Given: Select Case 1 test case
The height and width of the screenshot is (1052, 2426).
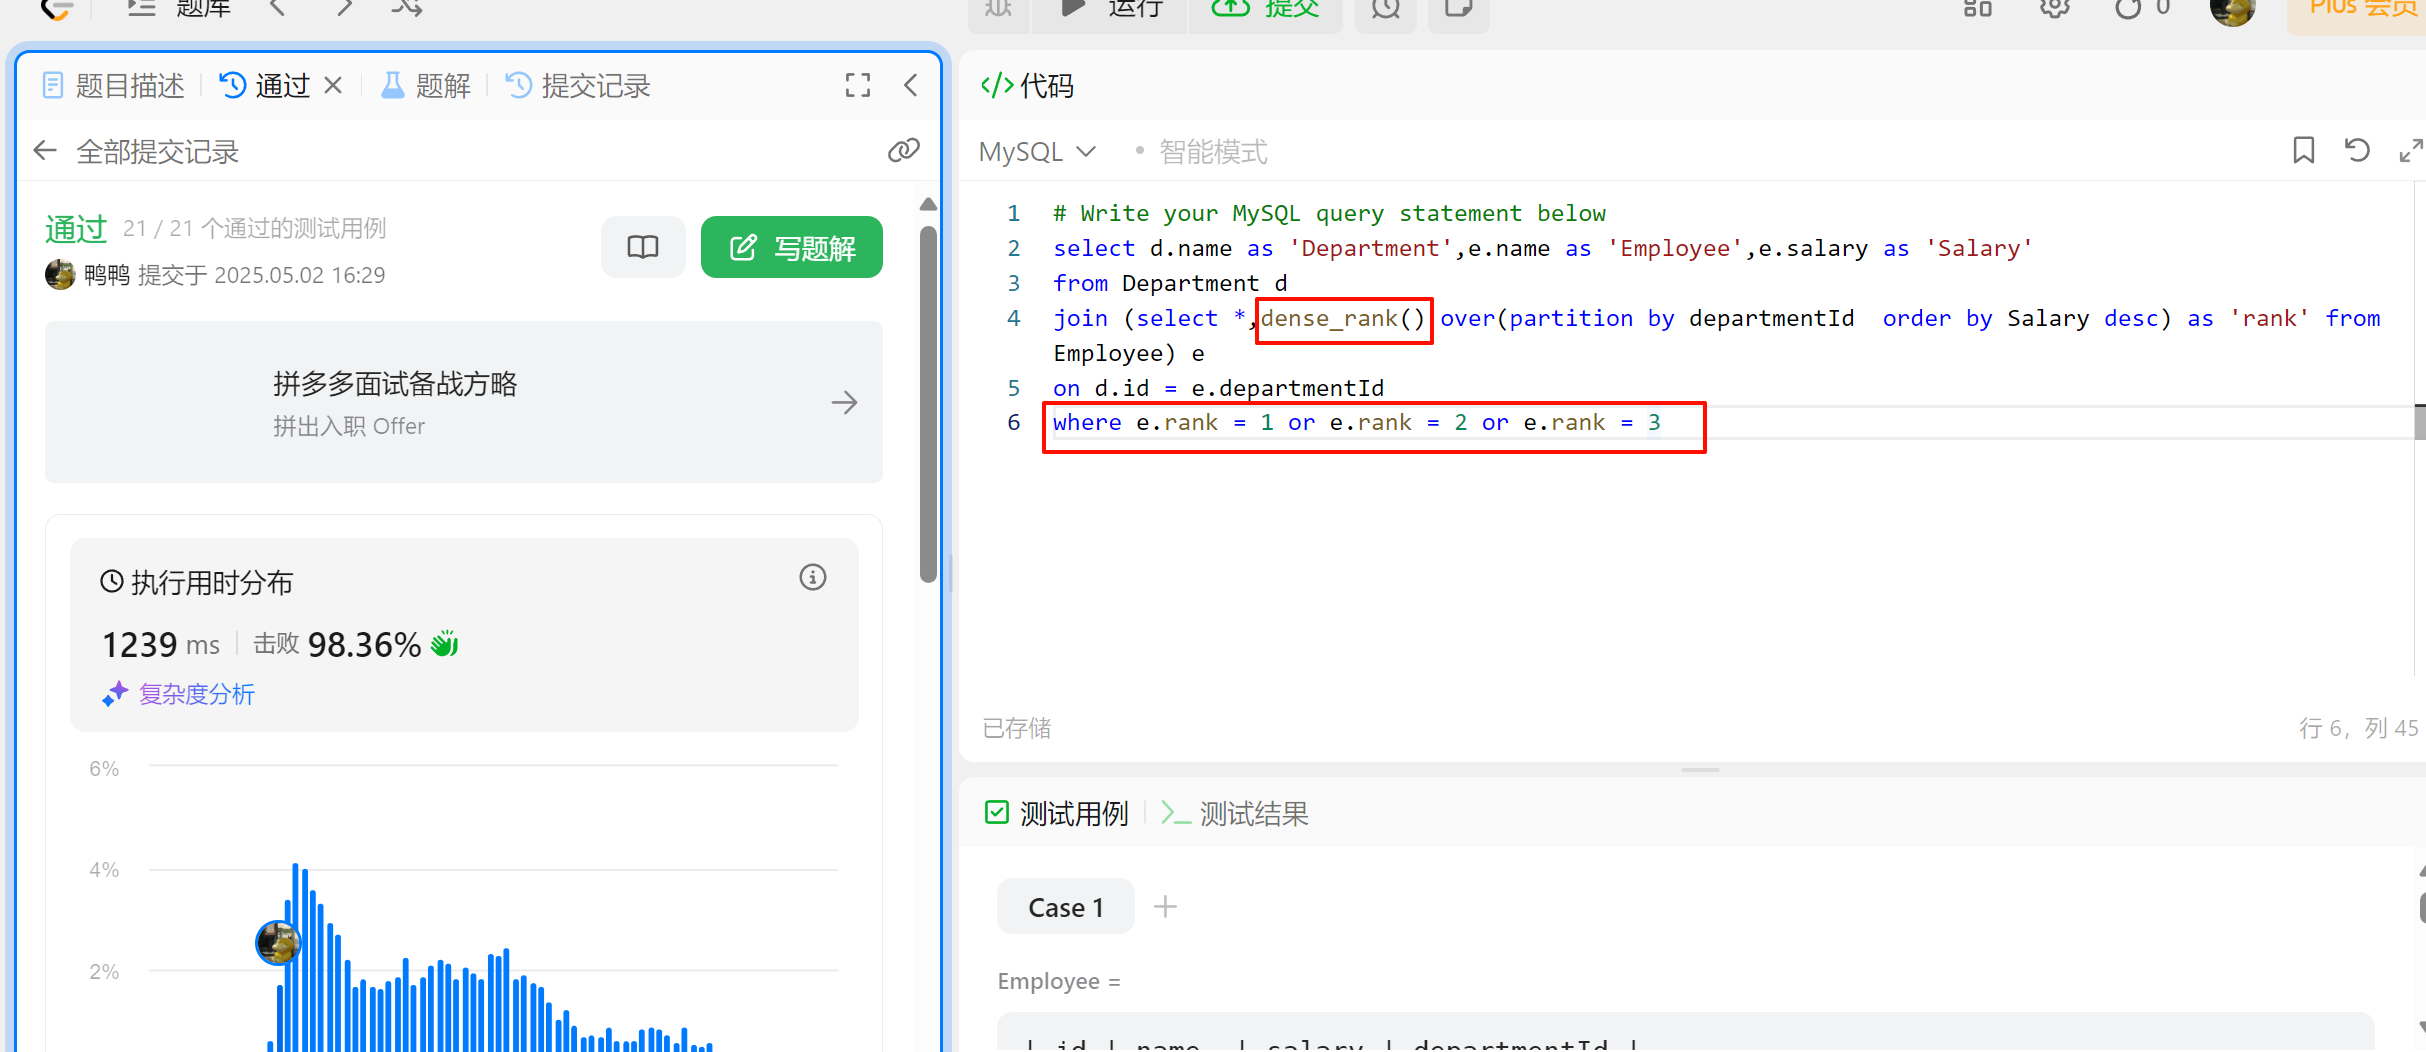Looking at the screenshot, I should [1066, 907].
